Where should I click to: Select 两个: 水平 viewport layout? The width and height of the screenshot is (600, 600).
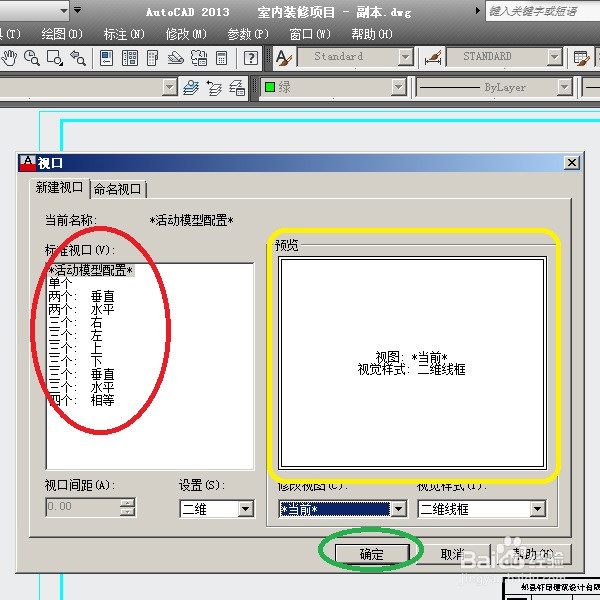82,309
